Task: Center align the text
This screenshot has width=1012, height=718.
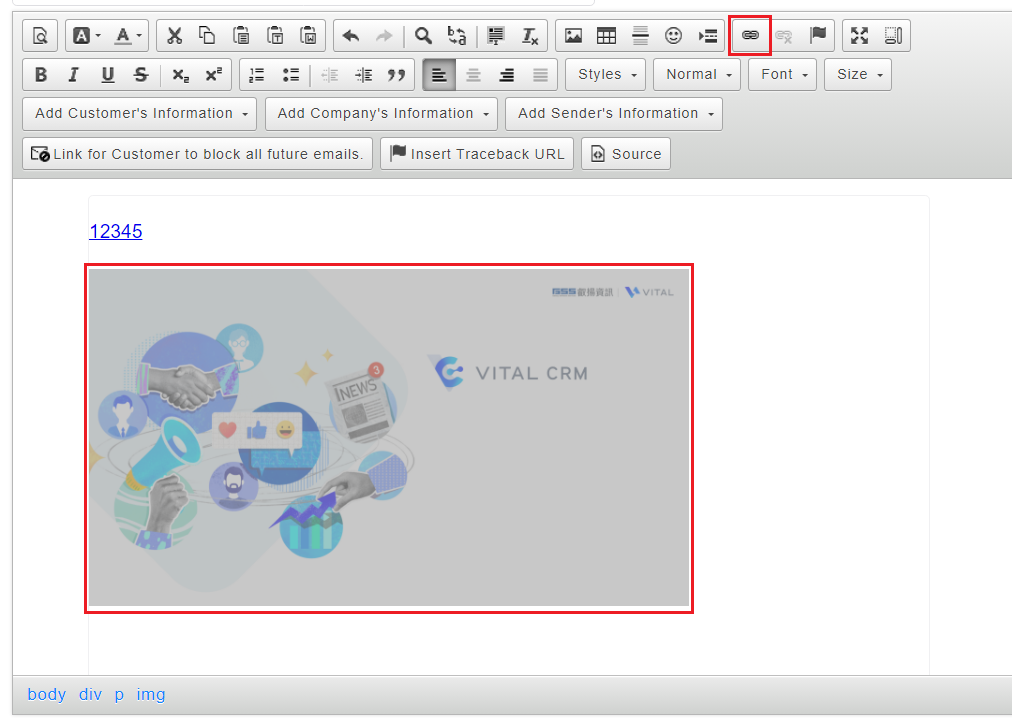Action: pyautogui.click(x=473, y=75)
